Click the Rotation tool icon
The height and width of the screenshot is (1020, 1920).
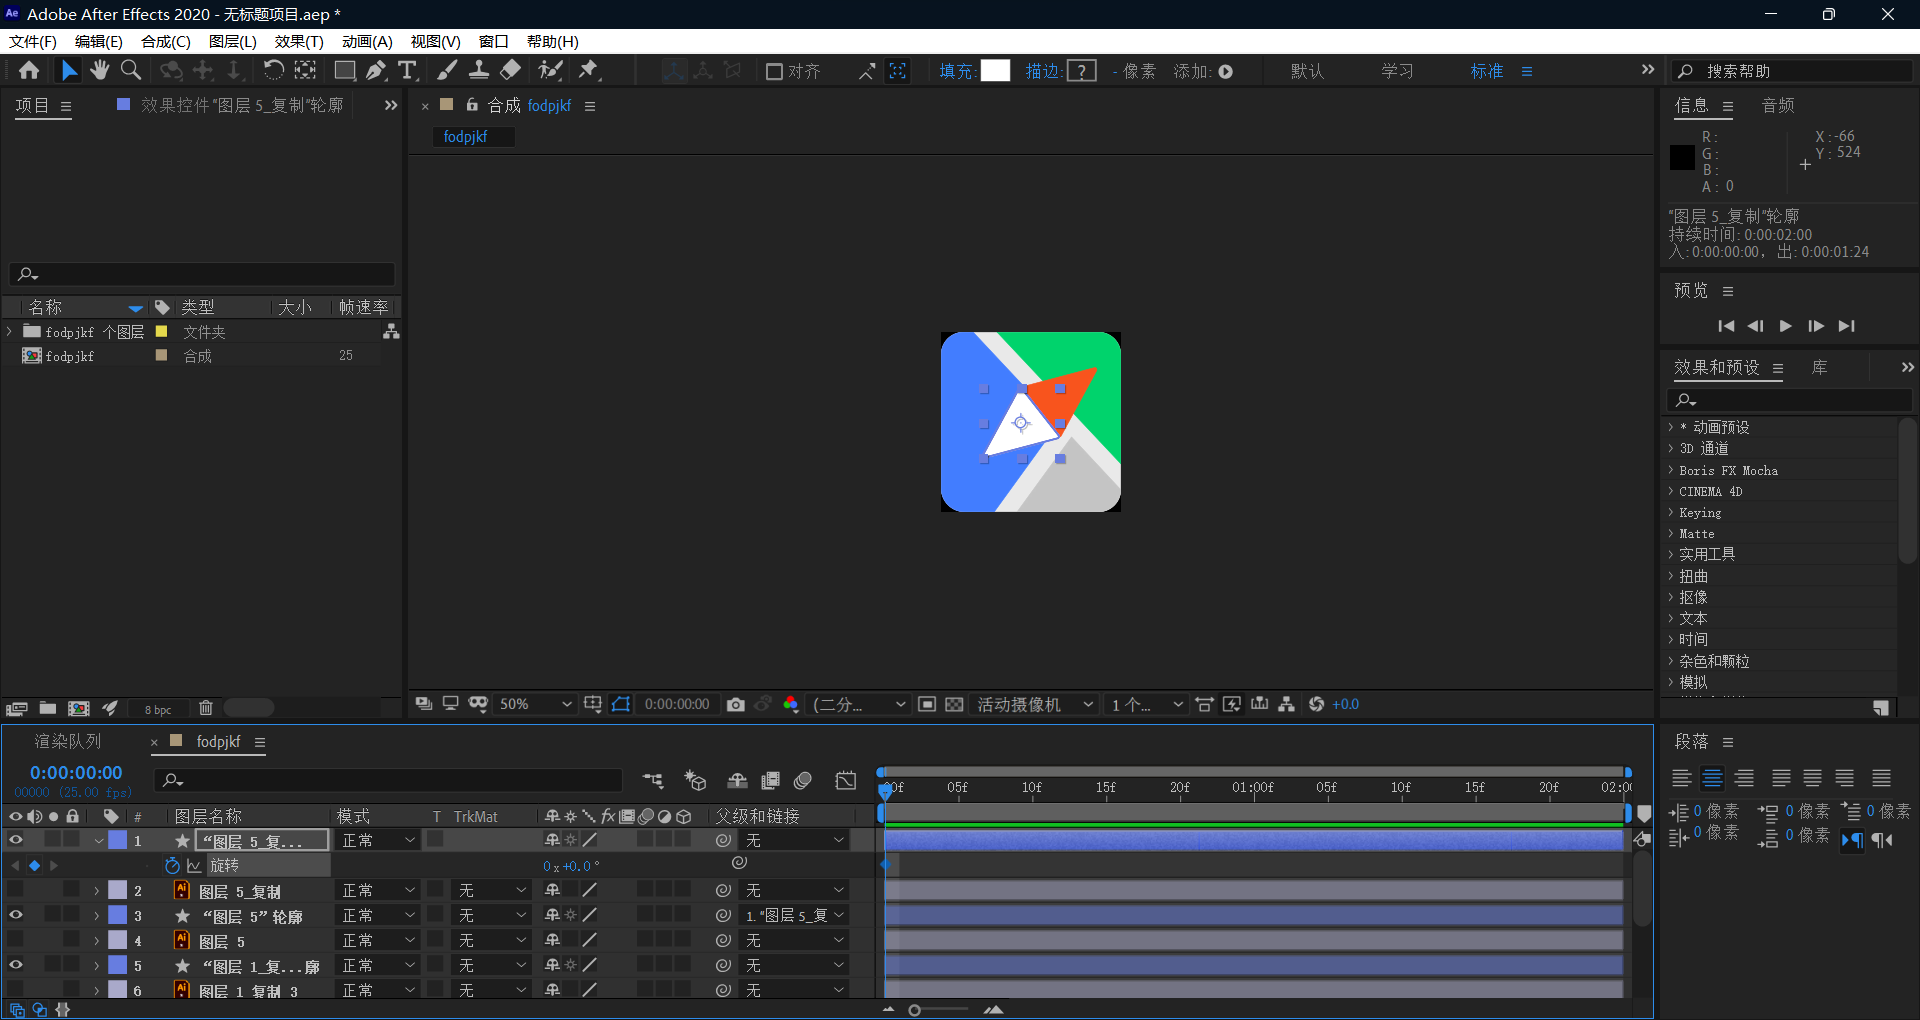273,70
